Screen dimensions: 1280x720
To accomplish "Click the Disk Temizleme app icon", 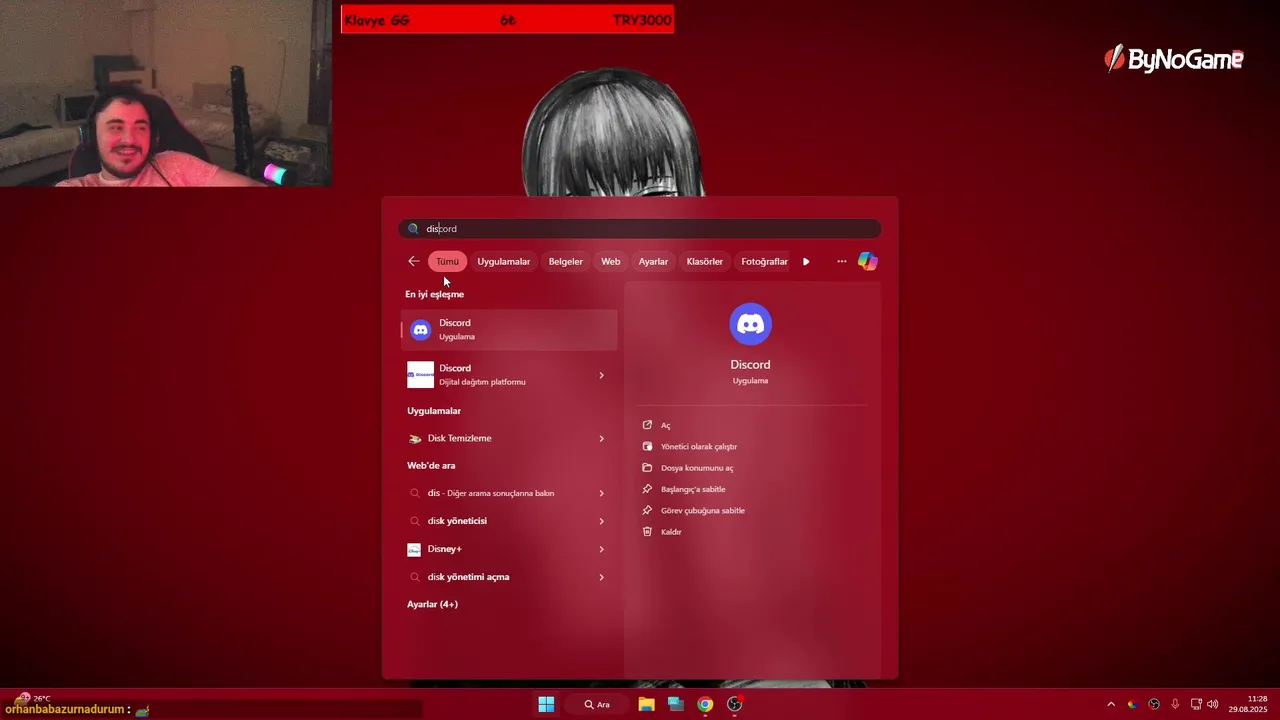I will pos(415,438).
